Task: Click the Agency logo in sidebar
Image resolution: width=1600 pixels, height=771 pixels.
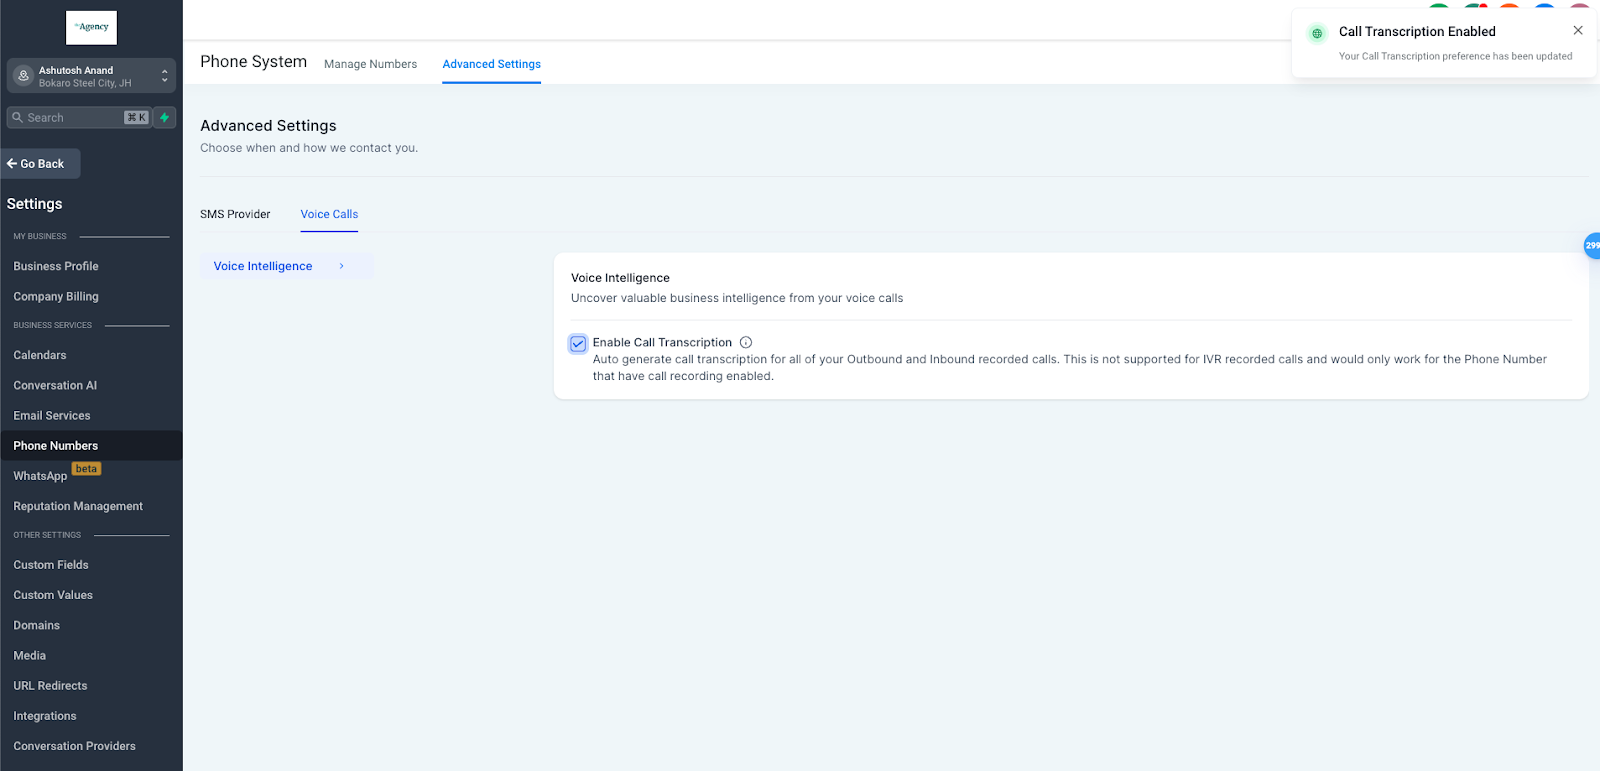Action: point(91,28)
